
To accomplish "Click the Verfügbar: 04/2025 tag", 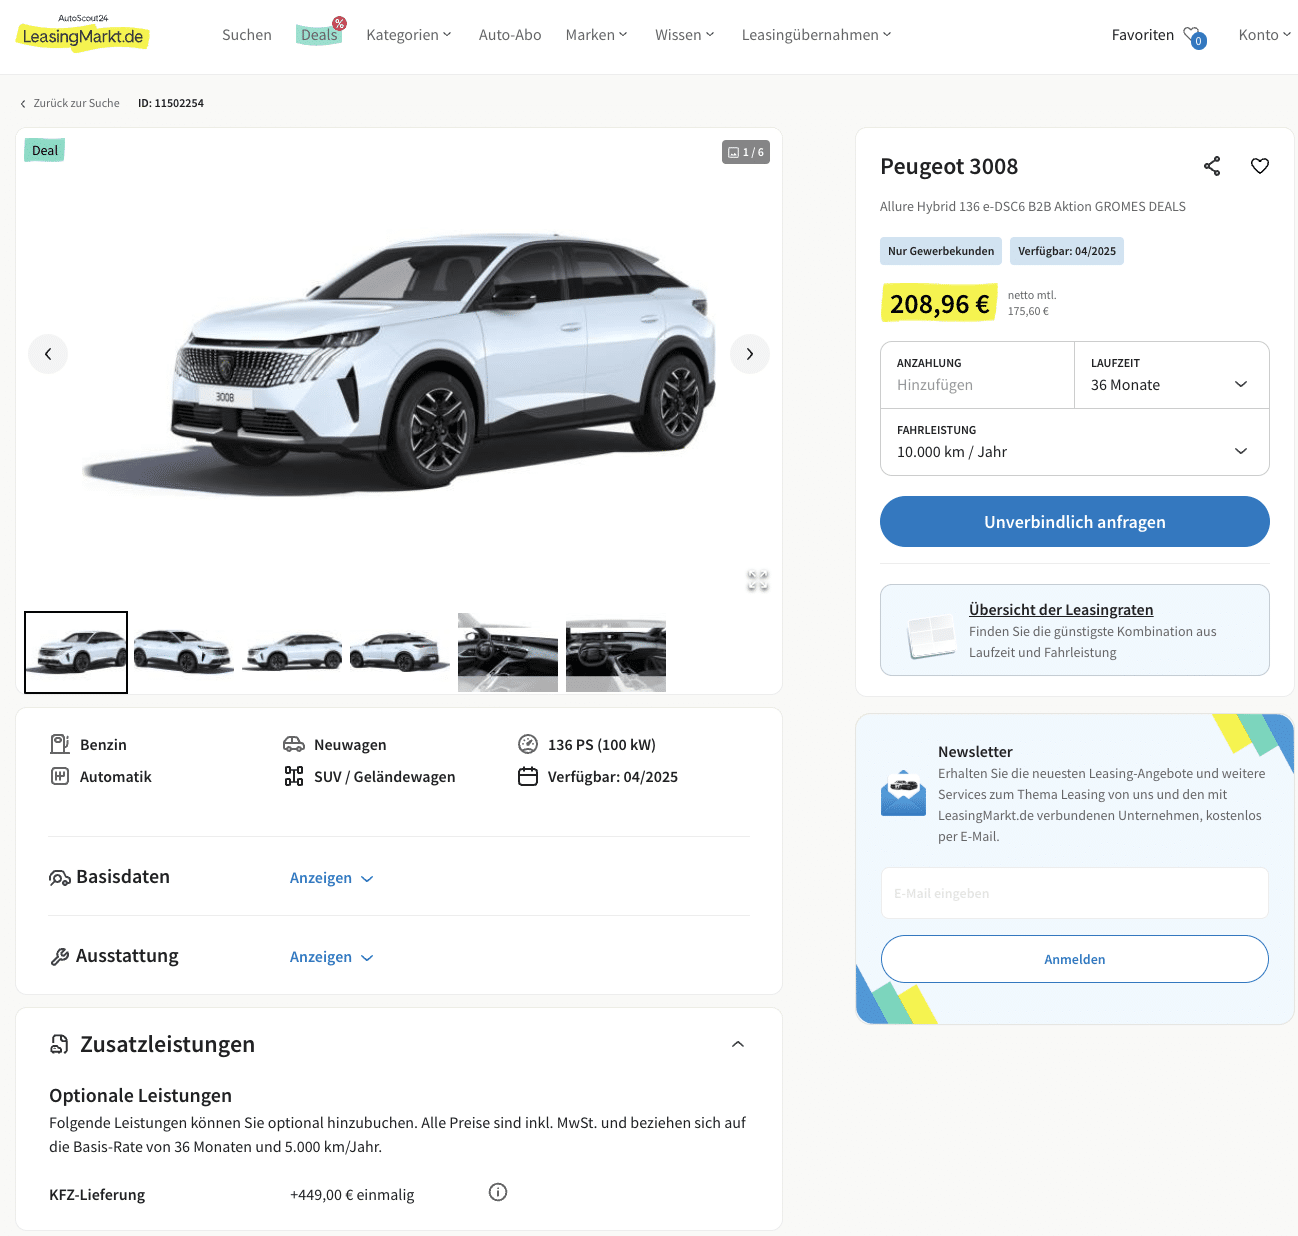I will pos(1067,251).
